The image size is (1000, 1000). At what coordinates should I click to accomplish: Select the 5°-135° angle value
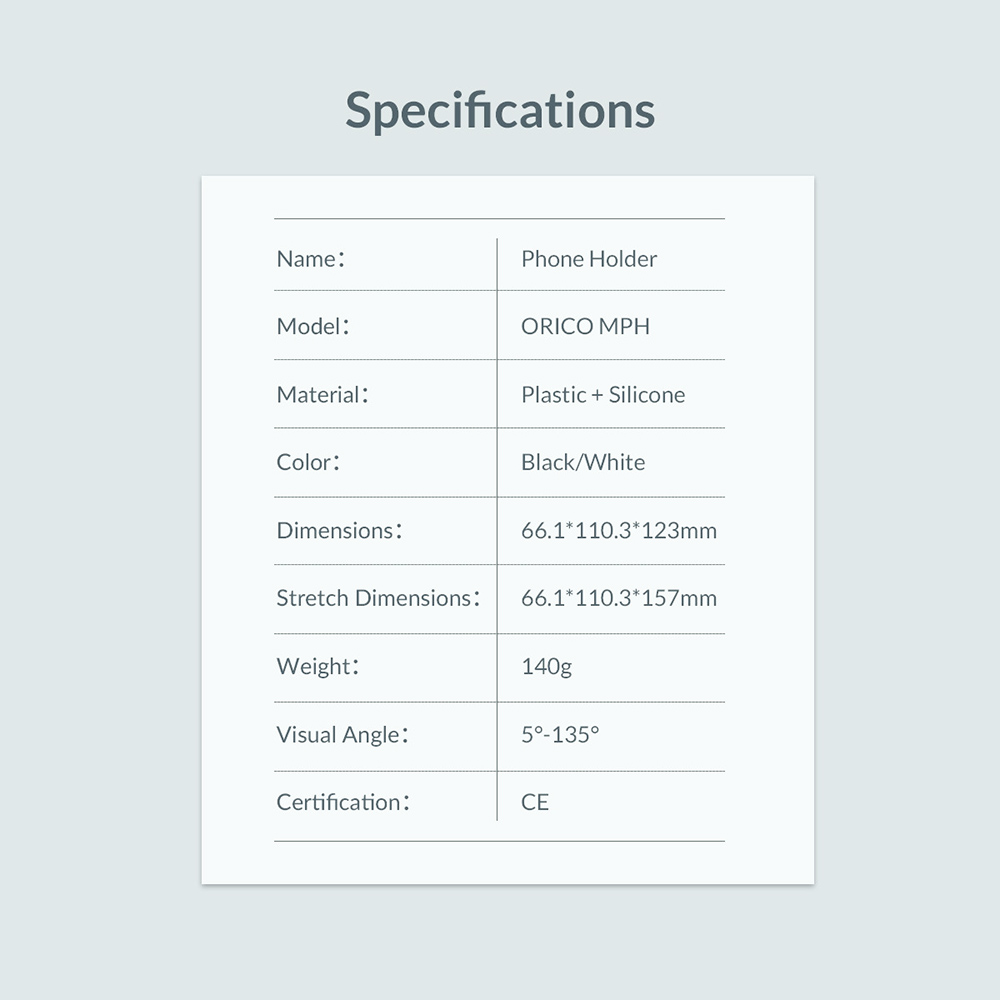pos(560,735)
